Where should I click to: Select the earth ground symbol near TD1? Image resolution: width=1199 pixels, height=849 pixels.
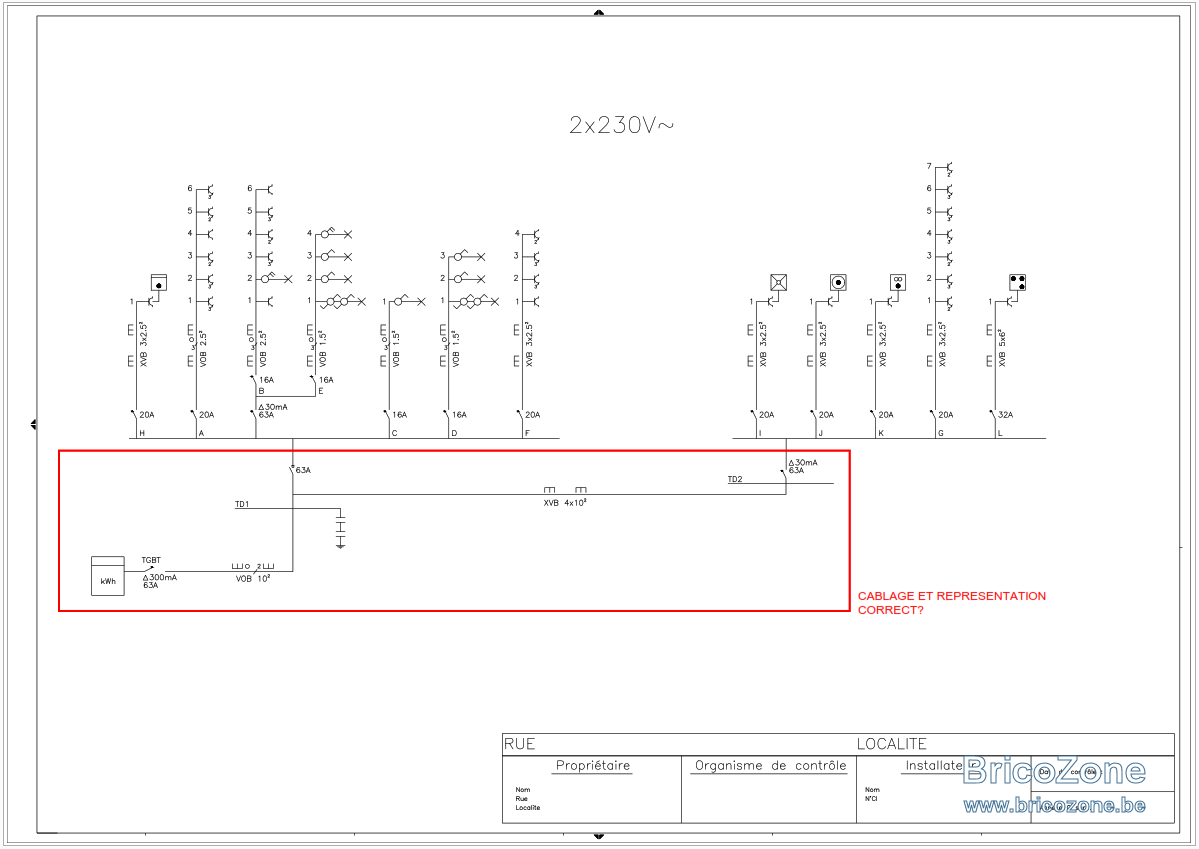pyautogui.click(x=340, y=529)
